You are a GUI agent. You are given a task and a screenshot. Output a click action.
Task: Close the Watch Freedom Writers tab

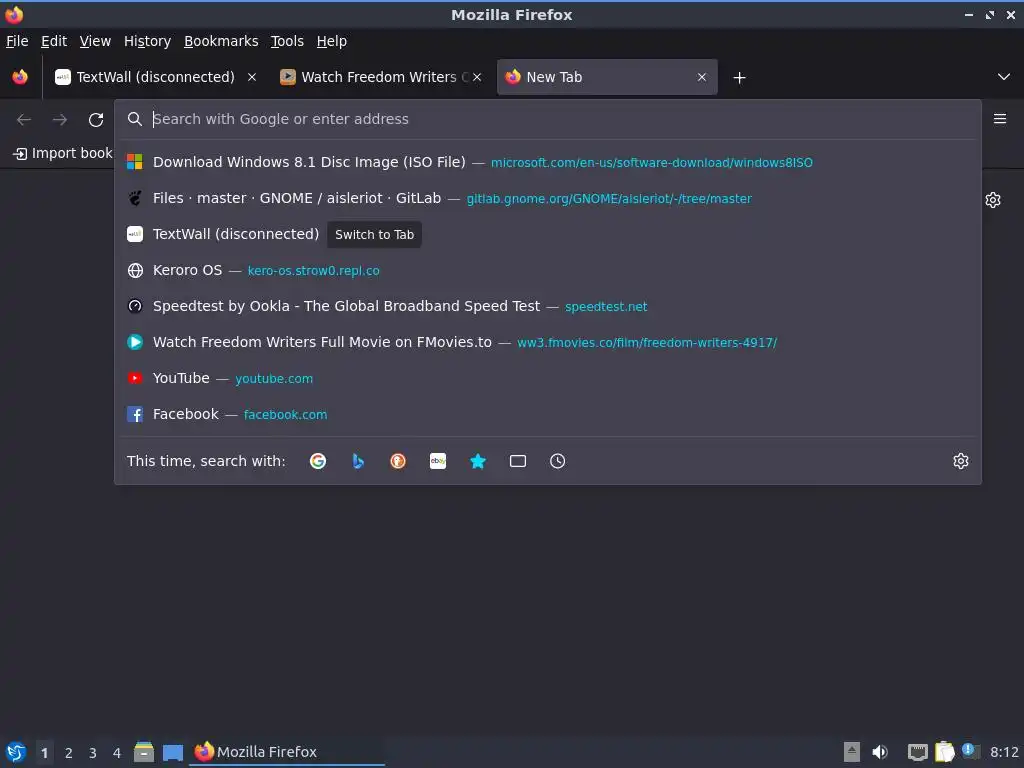coord(477,77)
